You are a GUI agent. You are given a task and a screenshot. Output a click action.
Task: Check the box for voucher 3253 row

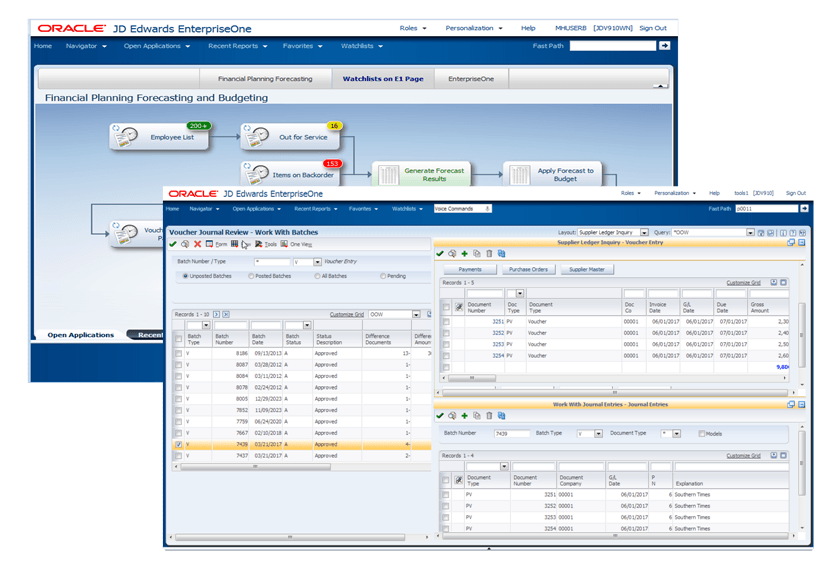(x=446, y=345)
